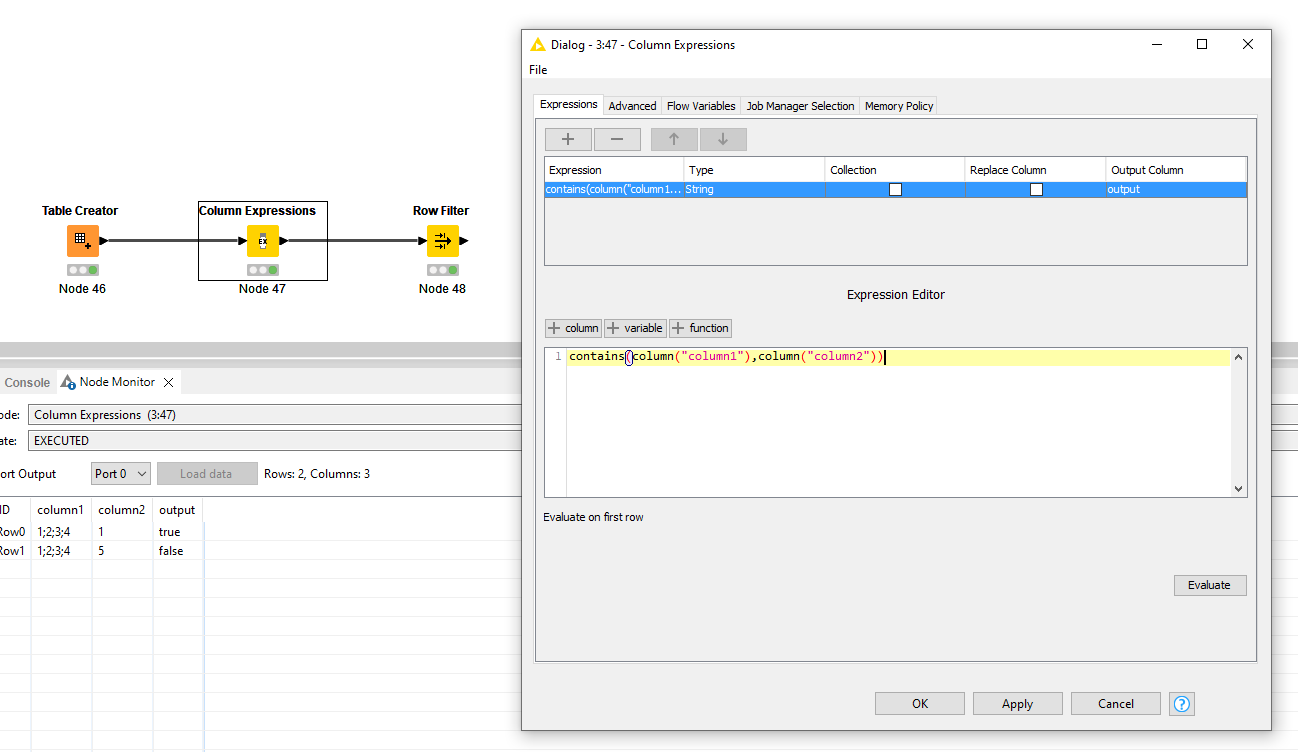Enable Replace Column for the expression
The image size is (1298, 752).
coord(1036,189)
